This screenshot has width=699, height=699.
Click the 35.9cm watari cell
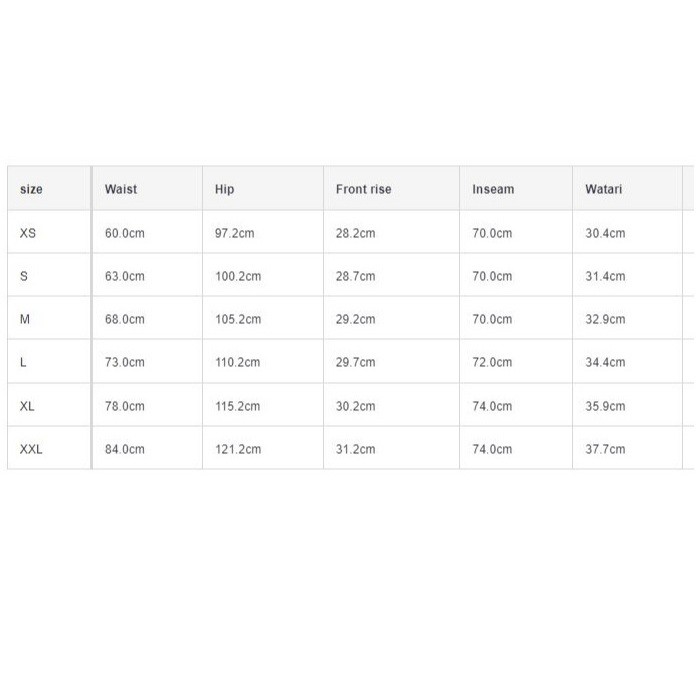click(x=605, y=406)
